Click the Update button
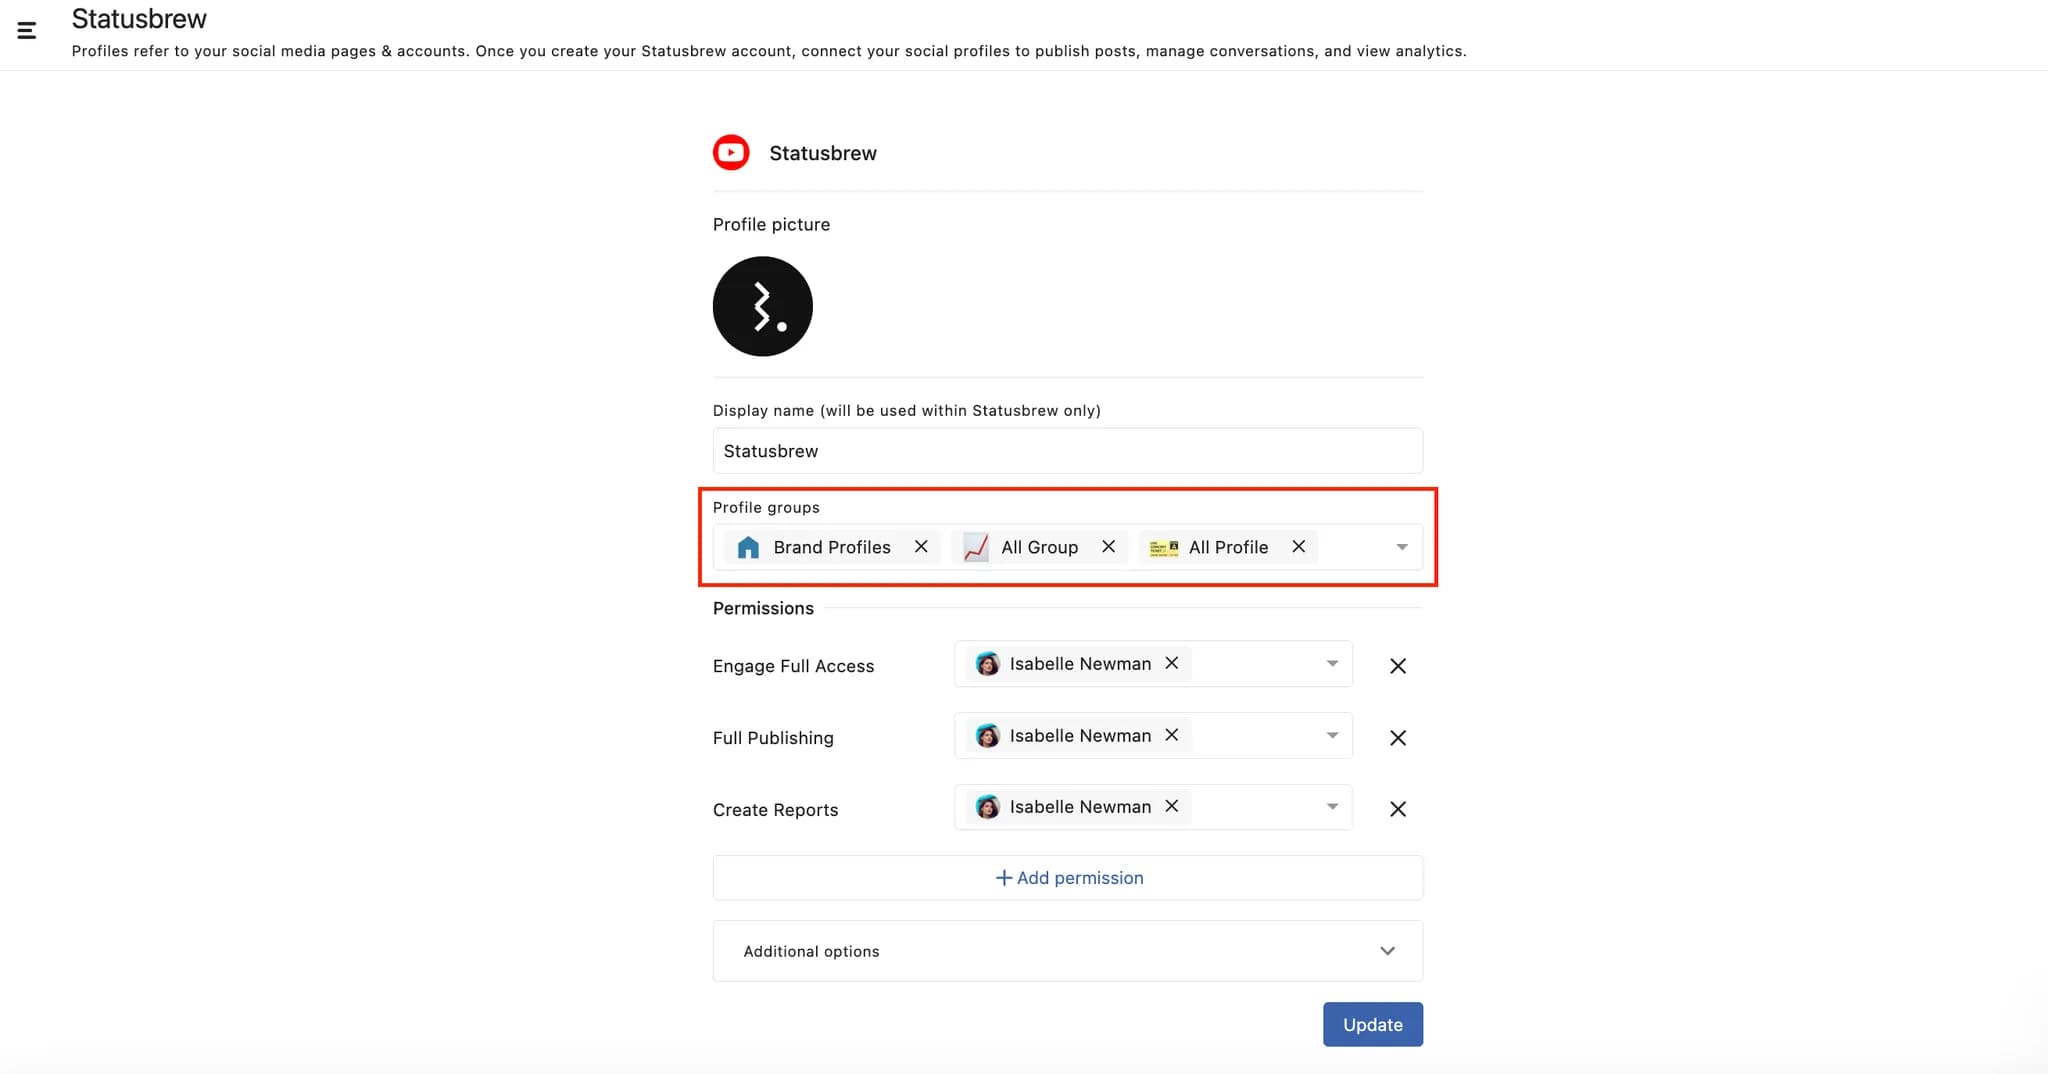Viewport: 2048px width, 1074px height. 1372,1024
